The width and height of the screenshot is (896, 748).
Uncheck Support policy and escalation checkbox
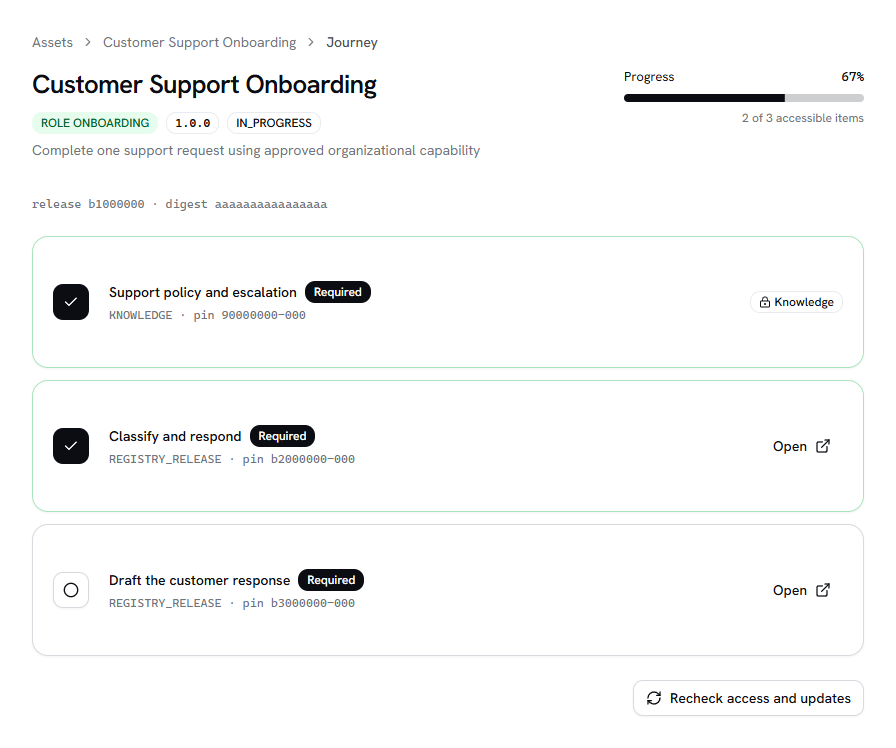pos(71,302)
